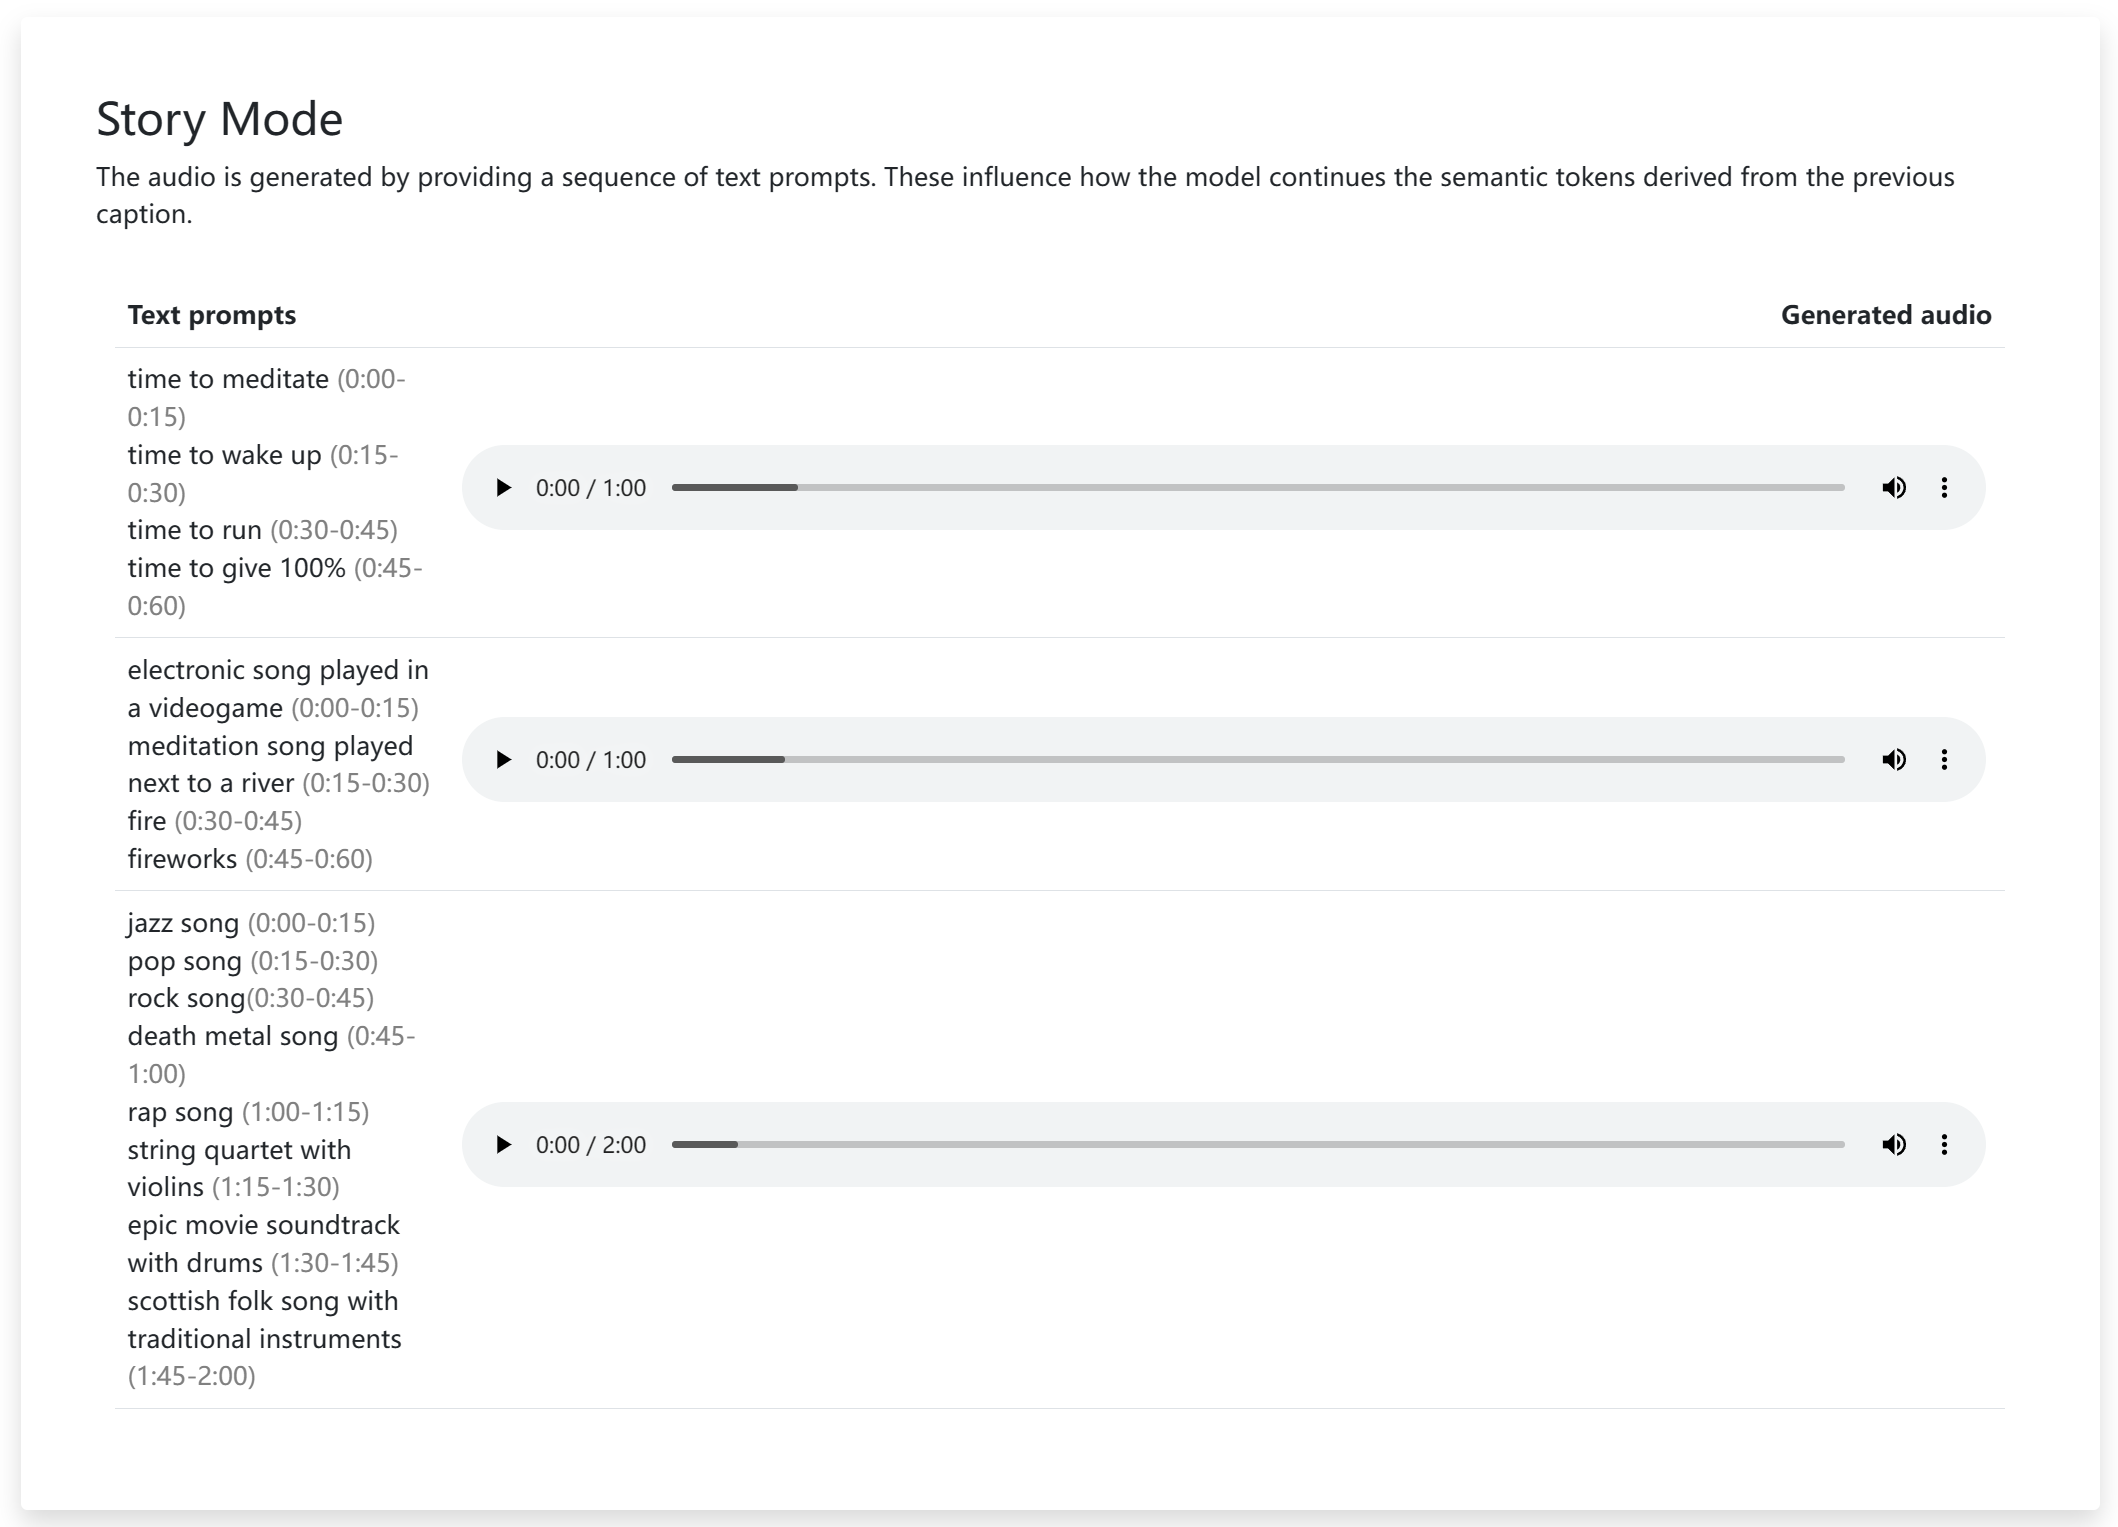
Task: Open more options on second audio player
Action: (1944, 760)
